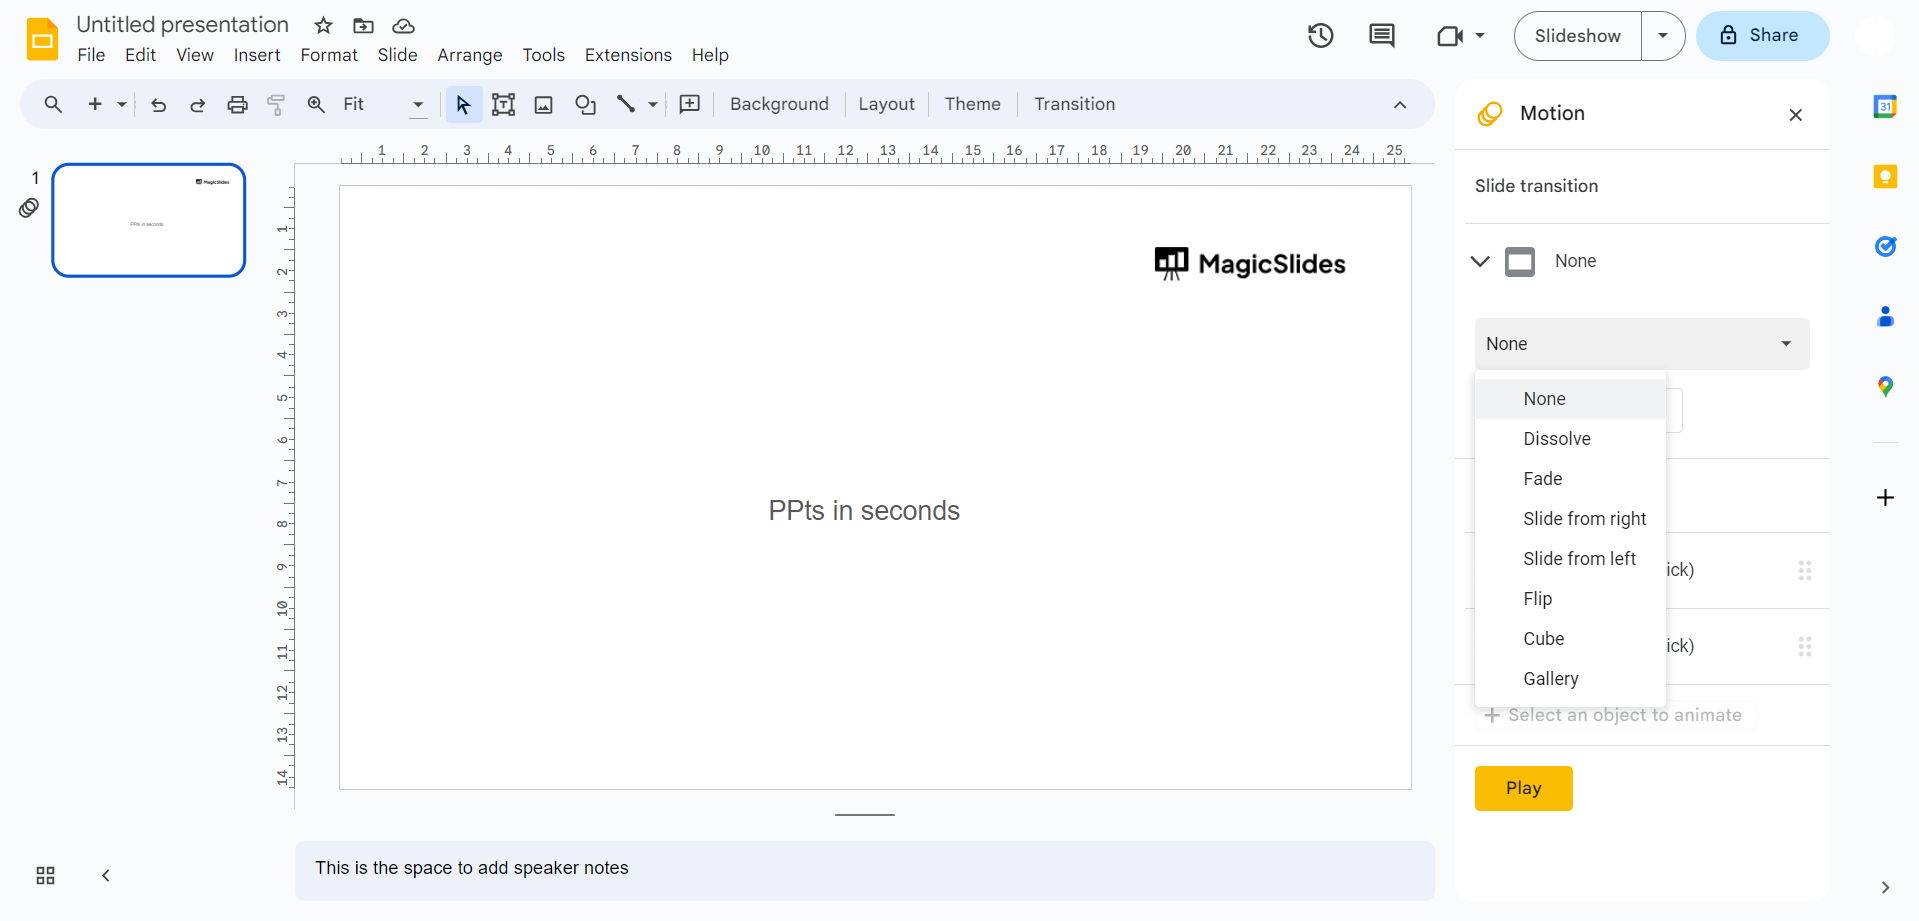Open Google Calendar side panel
The image size is (1919, 921).
(1885, 106)
